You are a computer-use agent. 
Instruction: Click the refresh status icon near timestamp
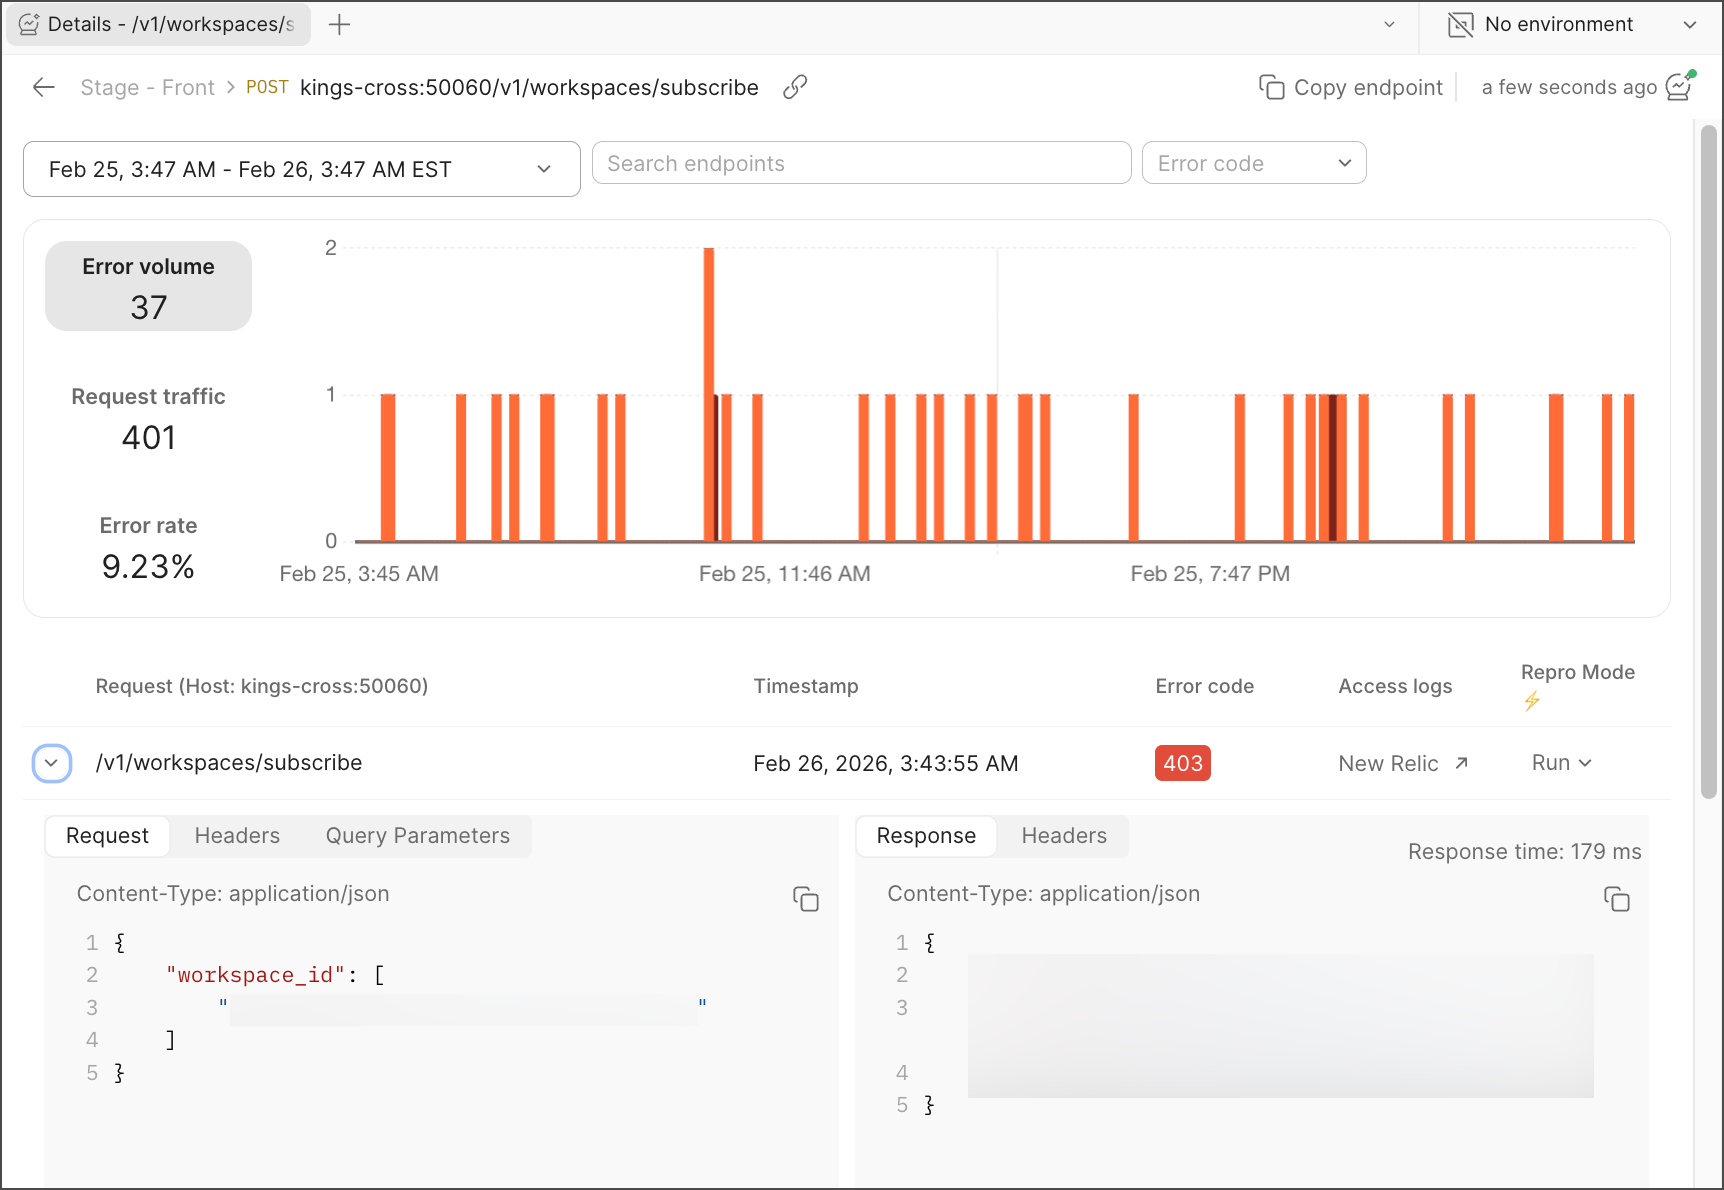(1680, 87)
